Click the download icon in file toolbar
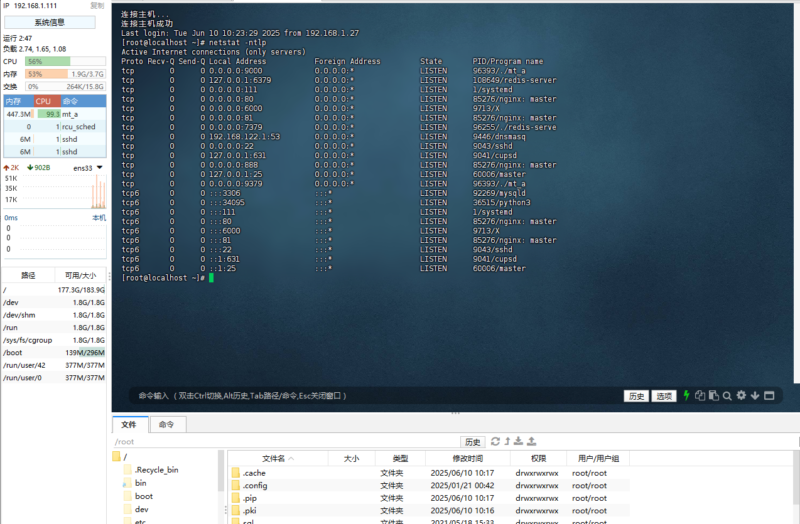The image size is (800, 524). [519, 441]
